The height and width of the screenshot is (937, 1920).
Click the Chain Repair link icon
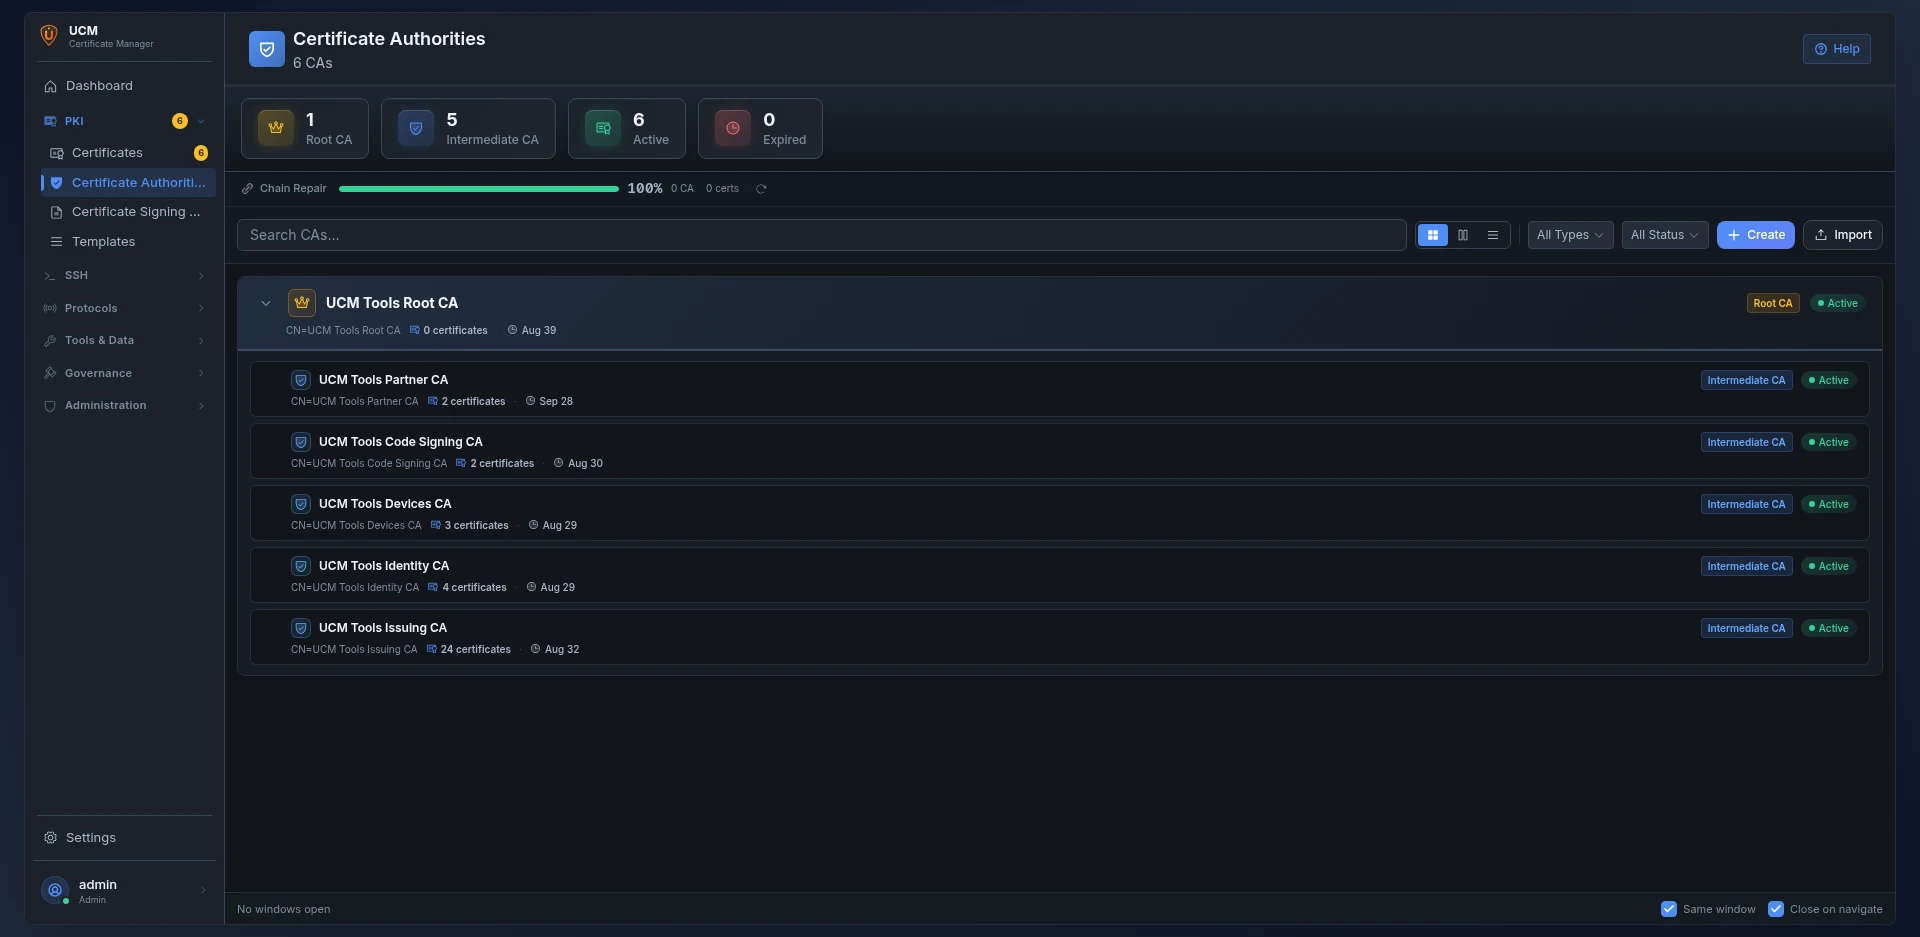[x=248, y=188]
